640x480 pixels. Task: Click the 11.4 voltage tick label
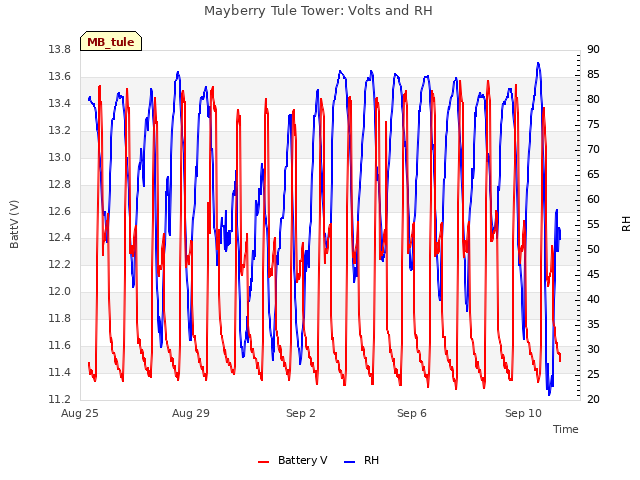pyautogui.click(x=60, y=372)
